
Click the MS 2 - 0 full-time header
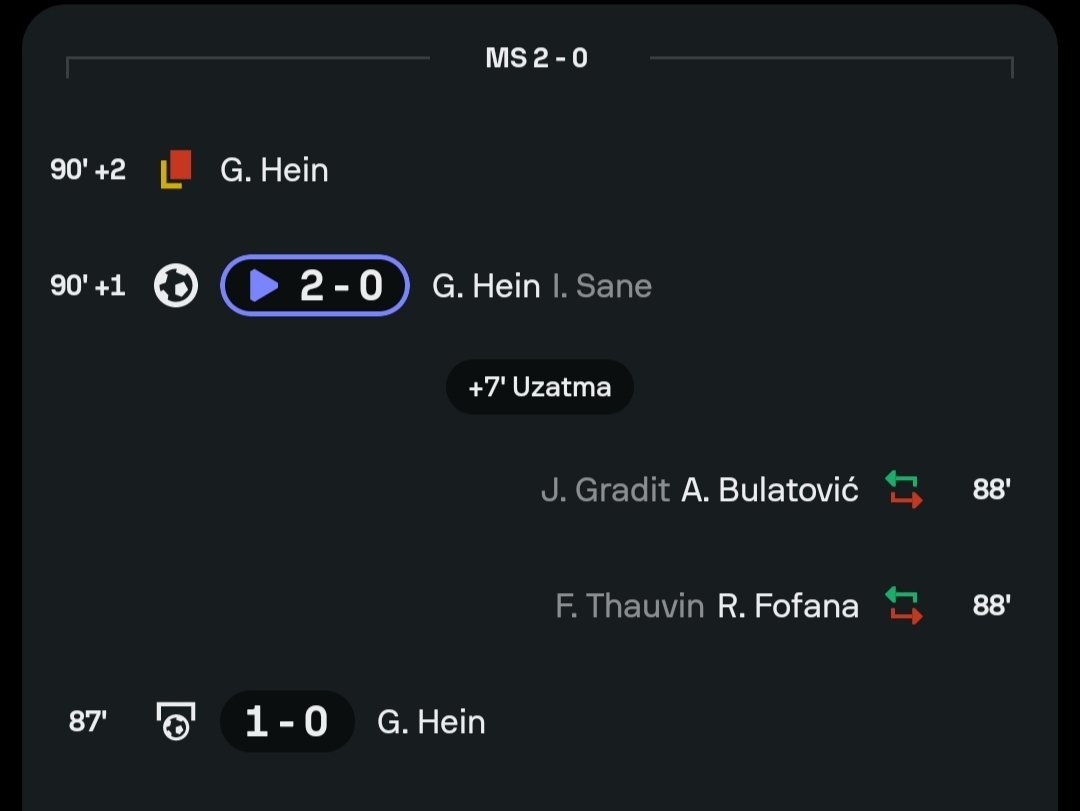[x=537, y=58]
